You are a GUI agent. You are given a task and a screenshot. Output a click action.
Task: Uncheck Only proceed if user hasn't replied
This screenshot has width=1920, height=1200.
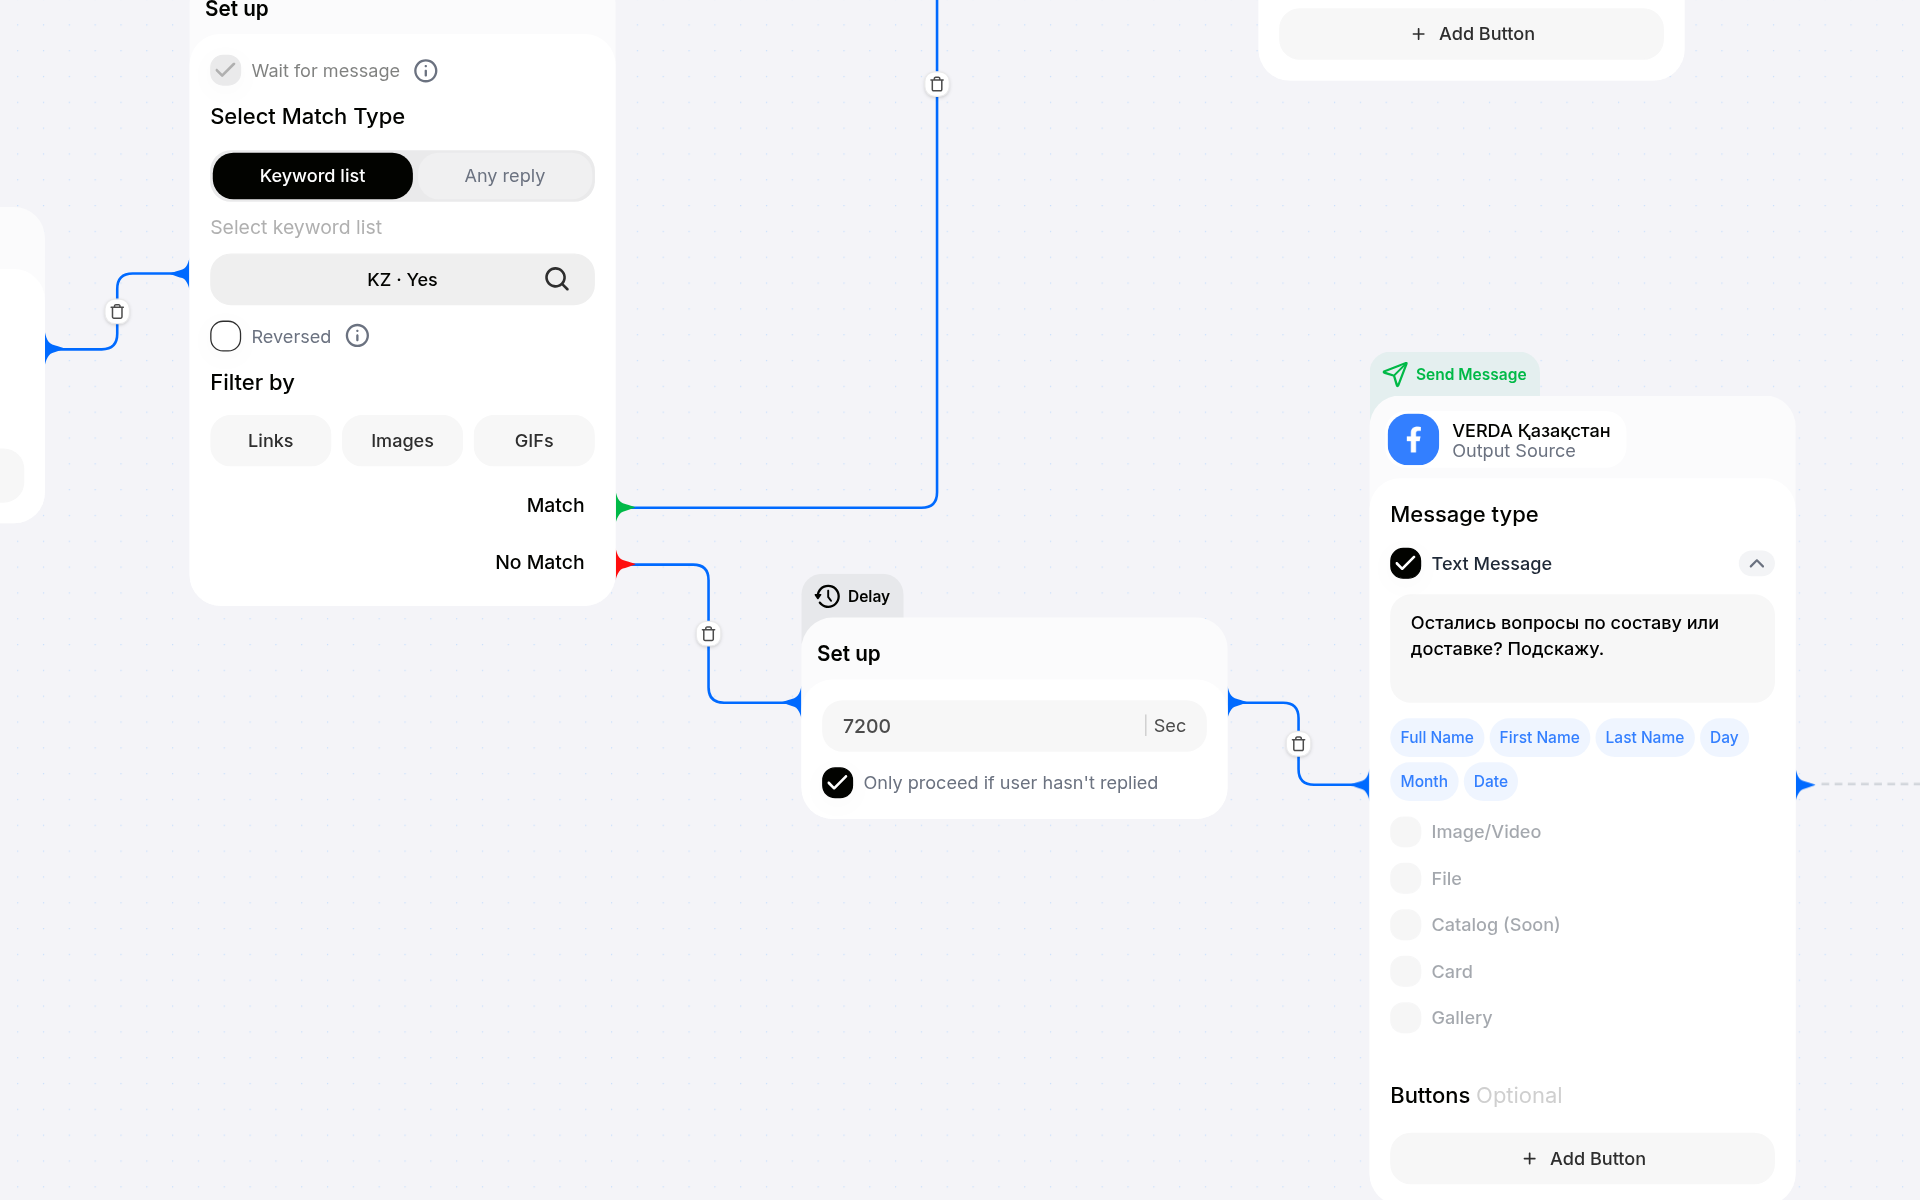point(837,783)
